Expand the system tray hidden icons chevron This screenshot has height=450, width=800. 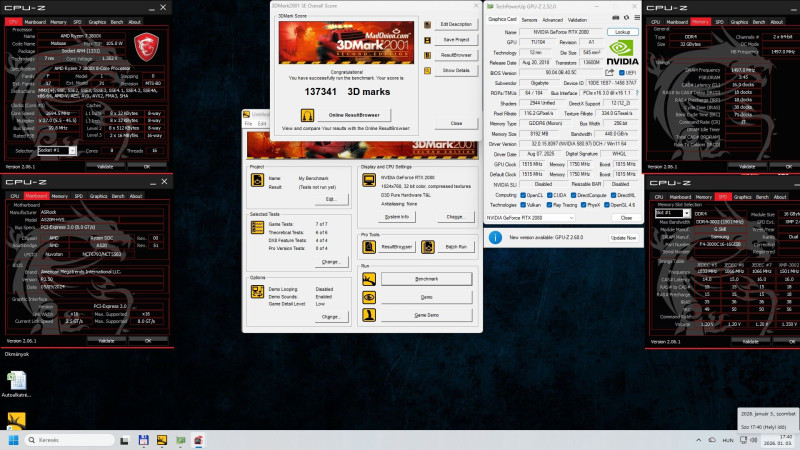pos(698,440)
